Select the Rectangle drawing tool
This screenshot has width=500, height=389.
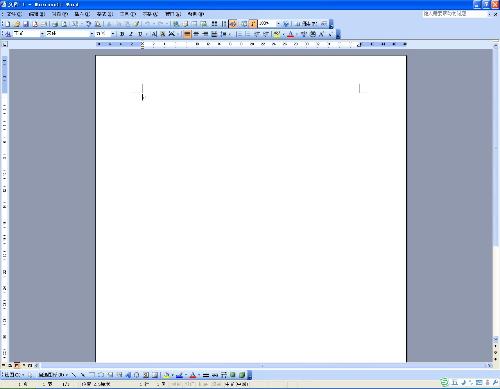pos(92,375)
